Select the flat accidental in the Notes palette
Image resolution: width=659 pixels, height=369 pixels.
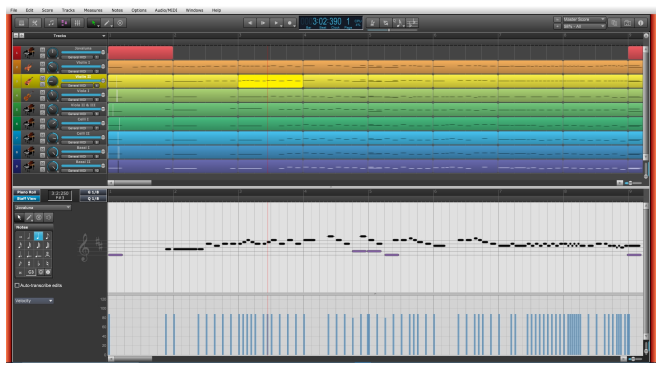pos(38,264)
